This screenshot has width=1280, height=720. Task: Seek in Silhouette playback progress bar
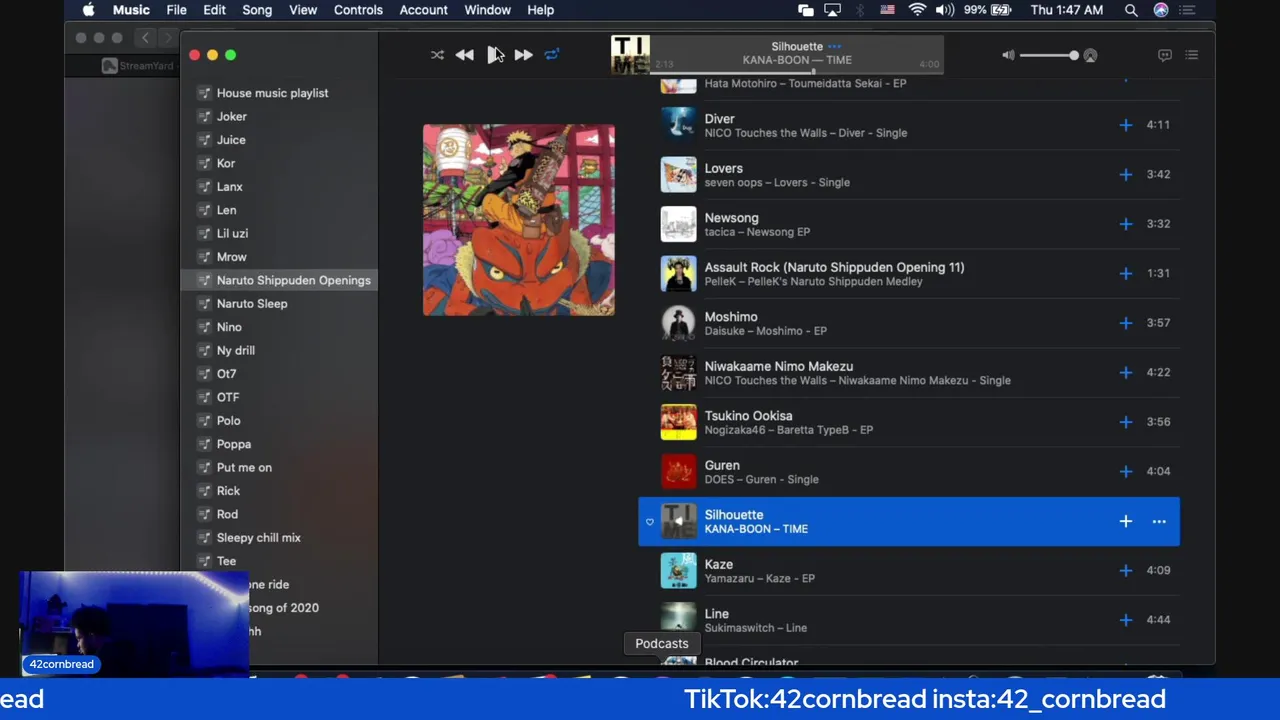click(x=796, y=73)
